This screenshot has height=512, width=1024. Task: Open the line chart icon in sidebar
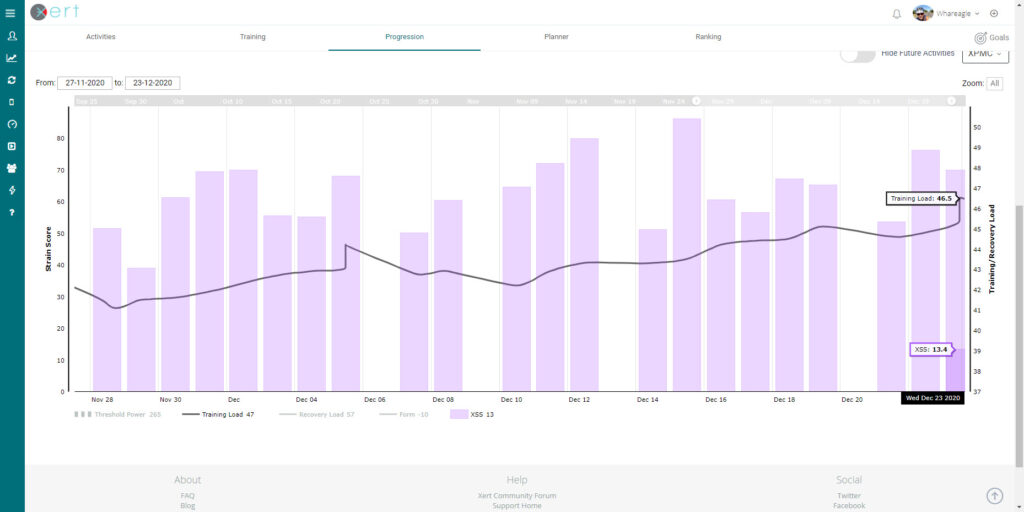coord(11,58)
